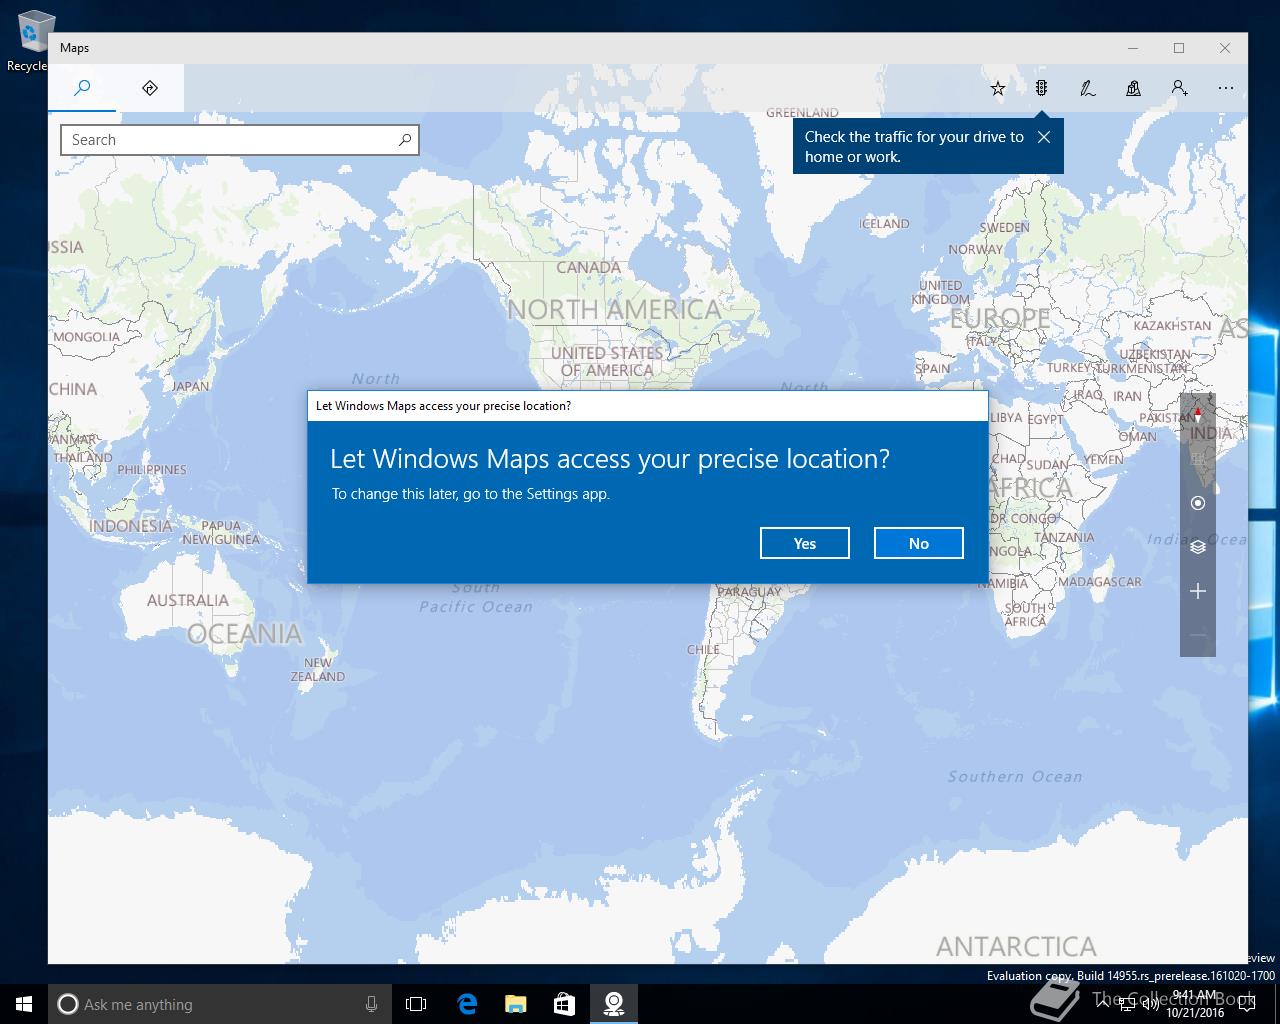Click the GREENLAND map label
The width and height of the screenshot is (1280, 1024).
802,113
